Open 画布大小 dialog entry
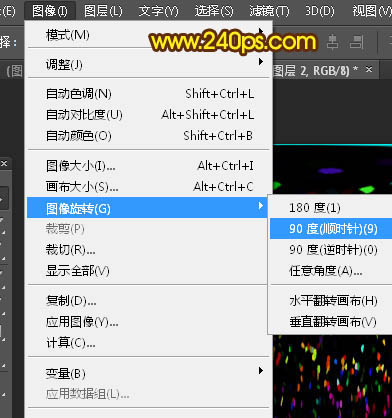This screenshot has height=418, width=392. [148, 187]
